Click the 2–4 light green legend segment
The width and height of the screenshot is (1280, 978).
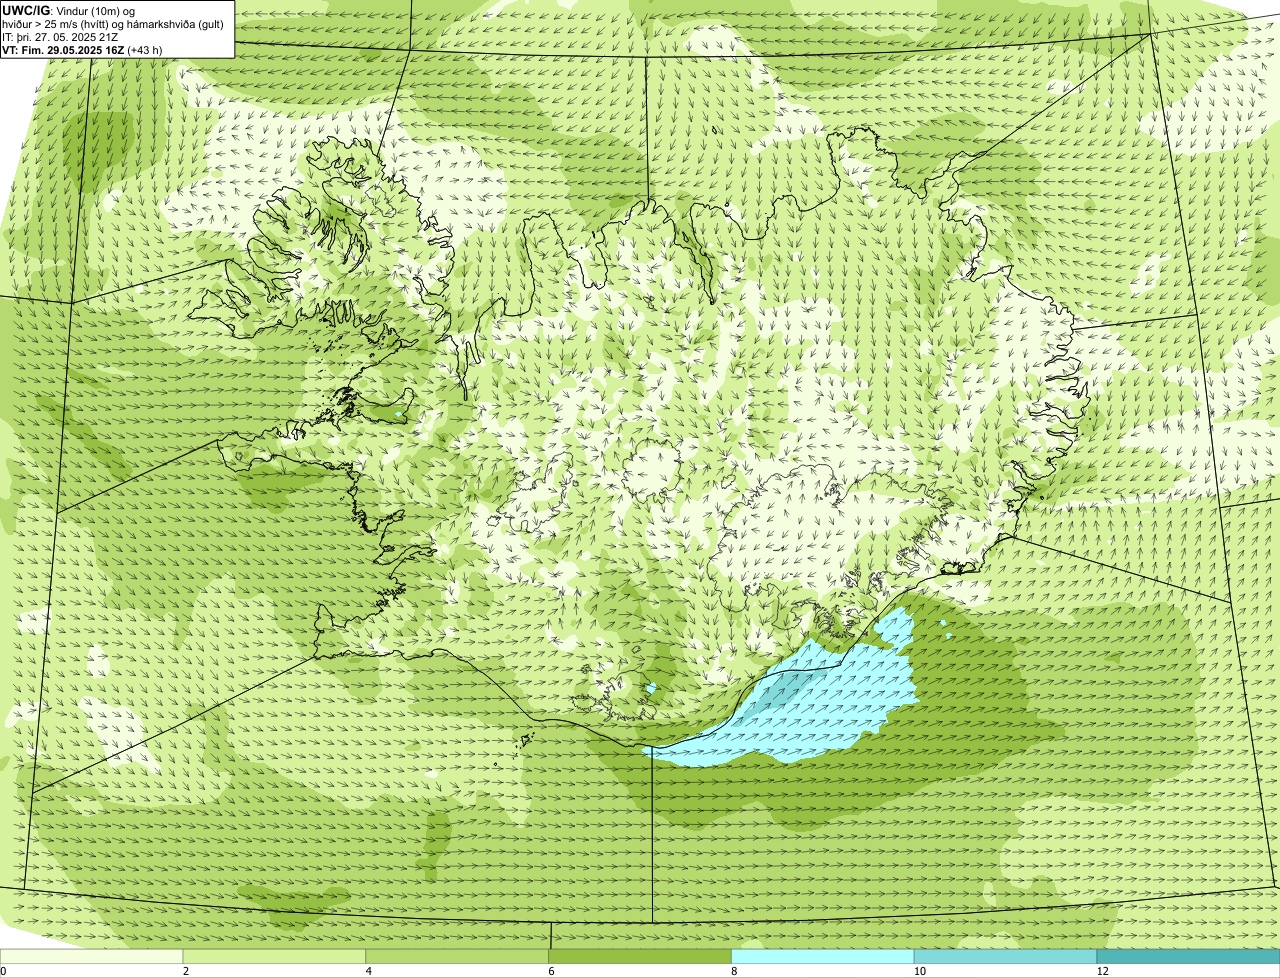click(275, 956)
